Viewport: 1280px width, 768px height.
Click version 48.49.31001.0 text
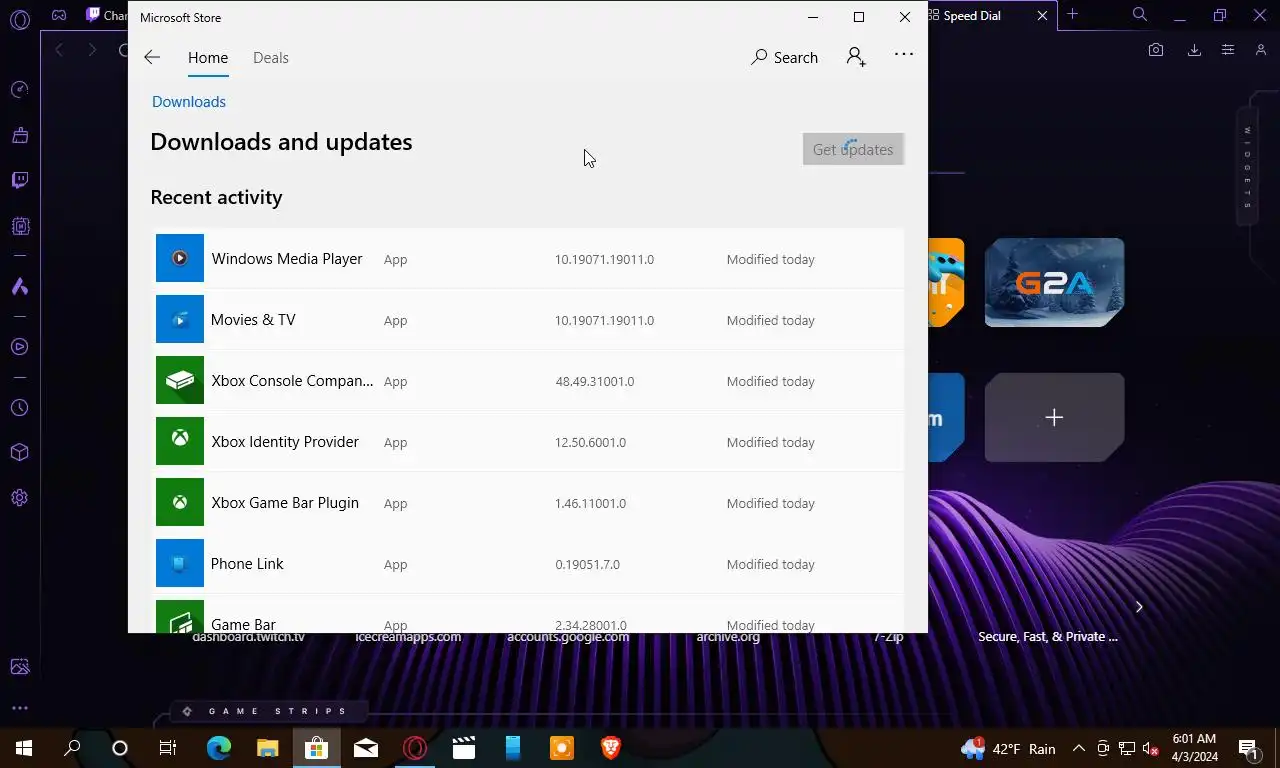pyautogui.click(x=595, y=381)
